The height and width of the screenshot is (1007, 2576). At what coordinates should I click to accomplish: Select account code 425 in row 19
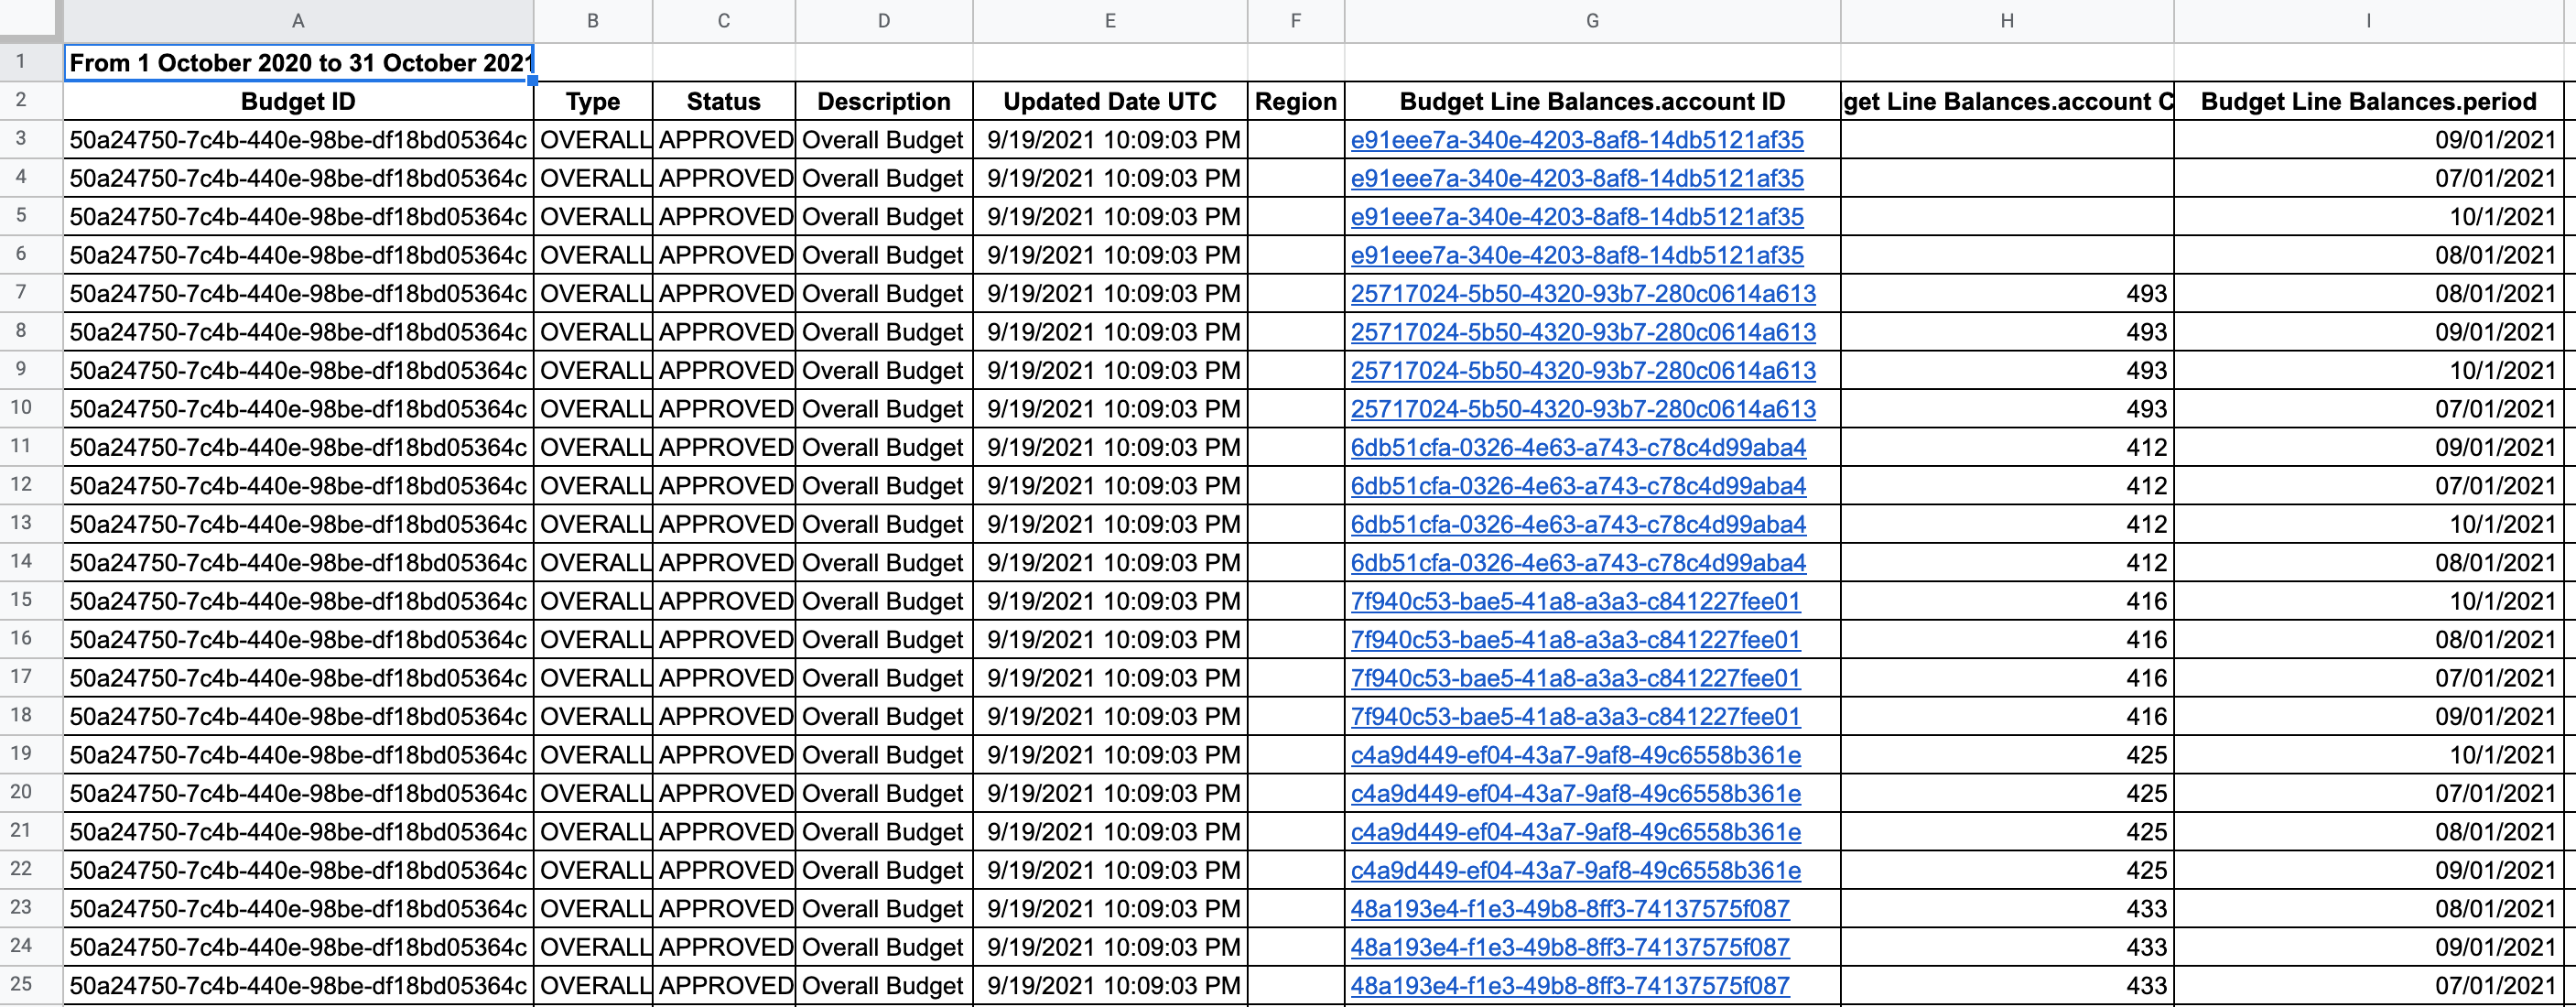click(x=2007, y=755)
